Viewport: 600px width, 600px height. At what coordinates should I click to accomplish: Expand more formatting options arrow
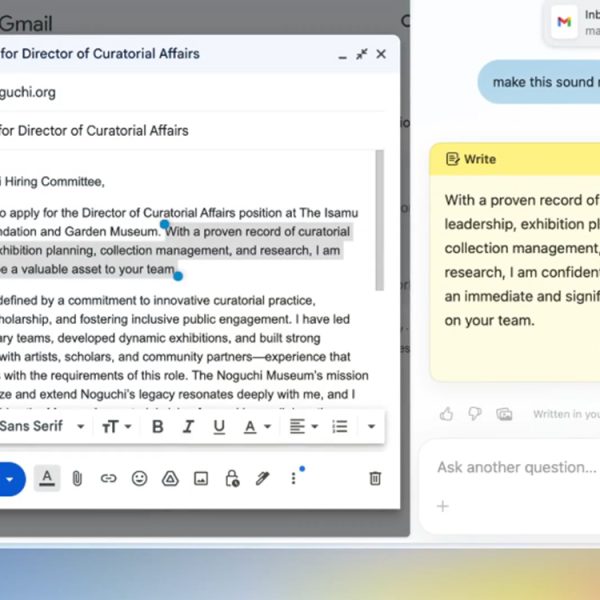click(371, 426)
